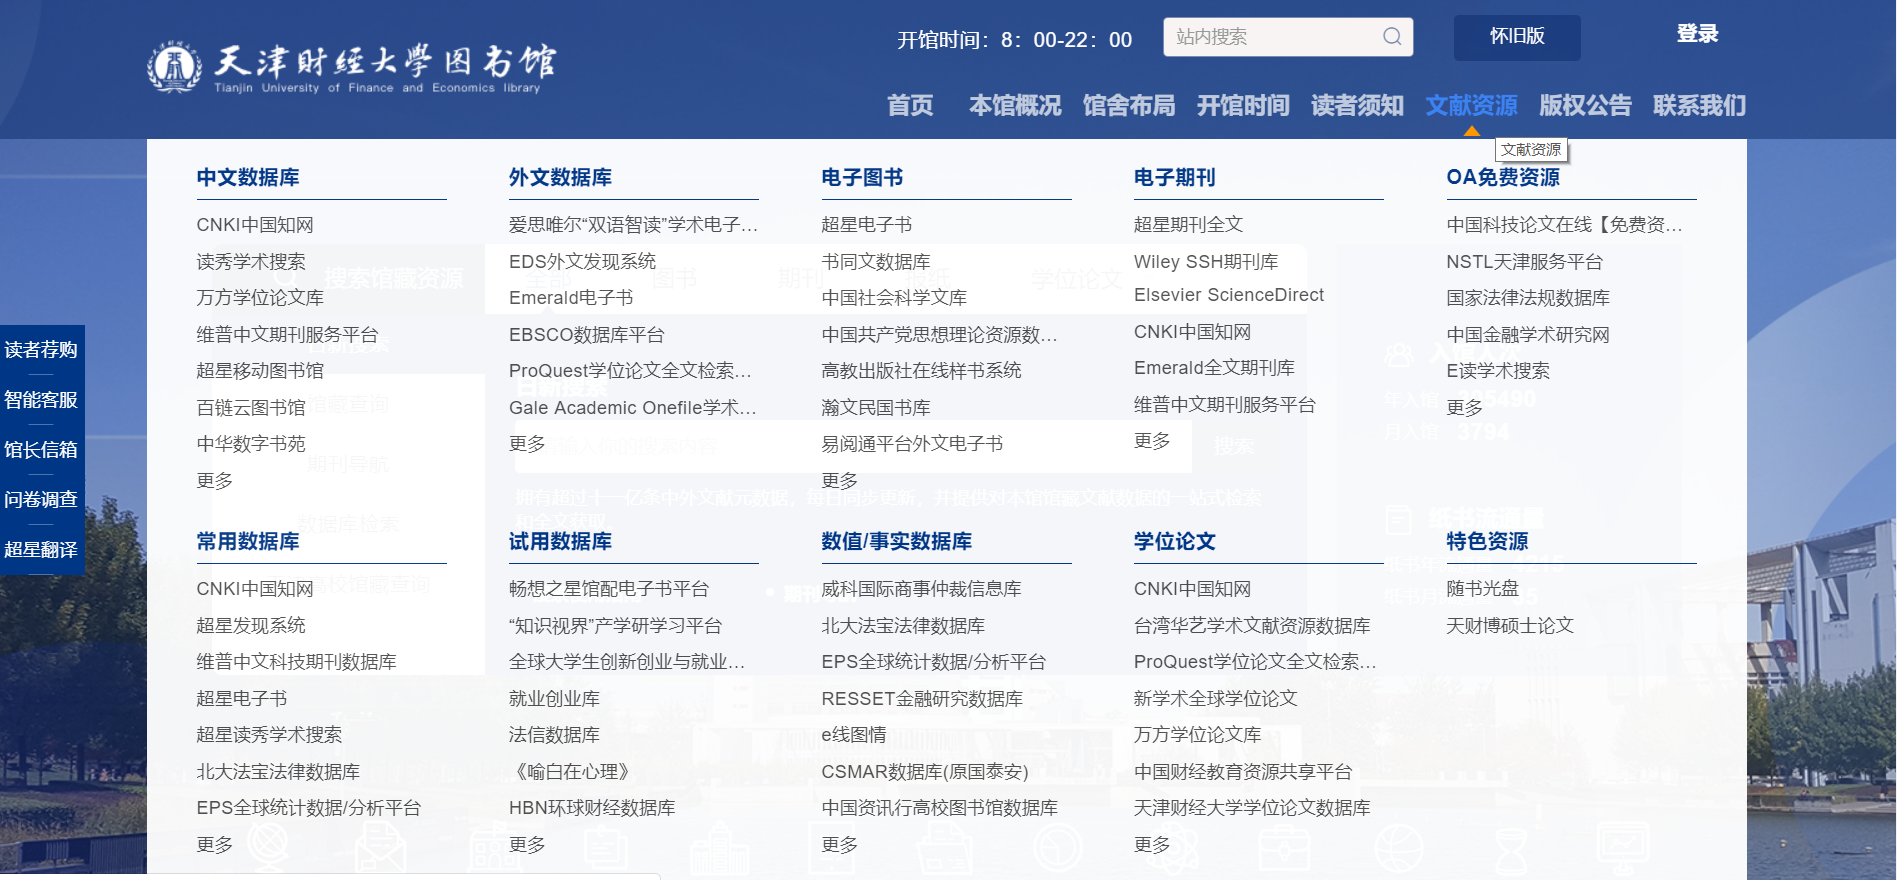Click the 登录 login link
This screenshot has width=1897, height=880.
click(1697, 34)
